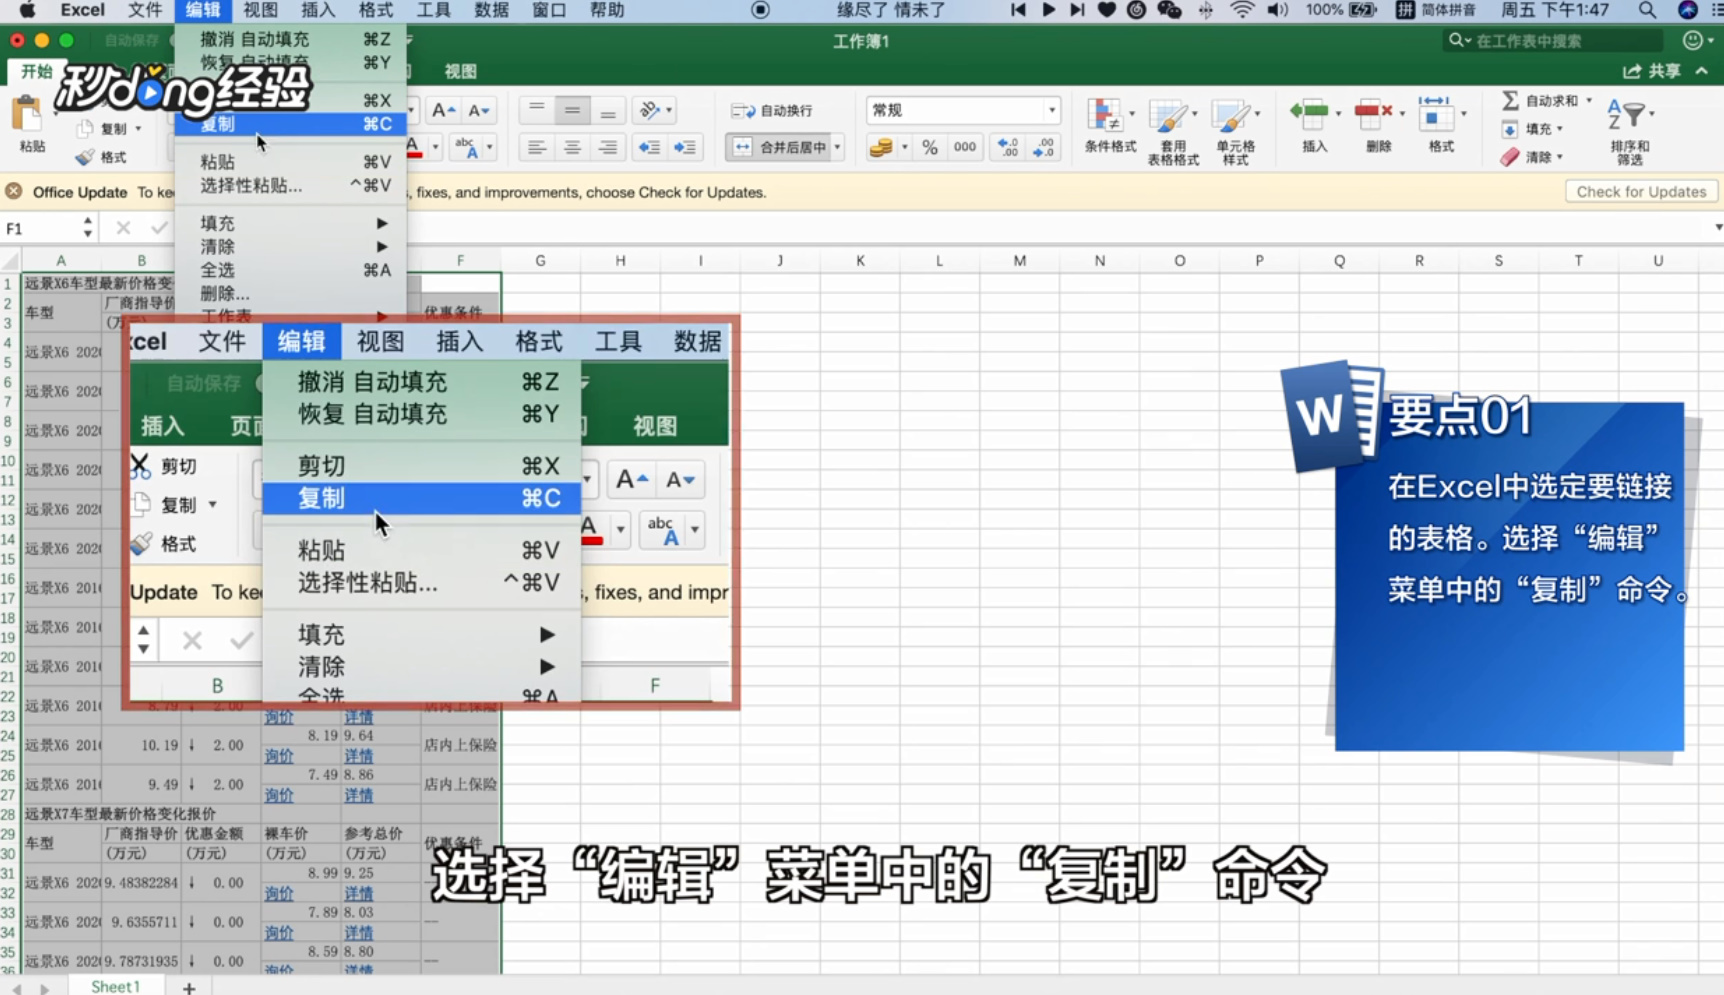
Task: Click the decrease indent icon
Action: pos(649,147)
